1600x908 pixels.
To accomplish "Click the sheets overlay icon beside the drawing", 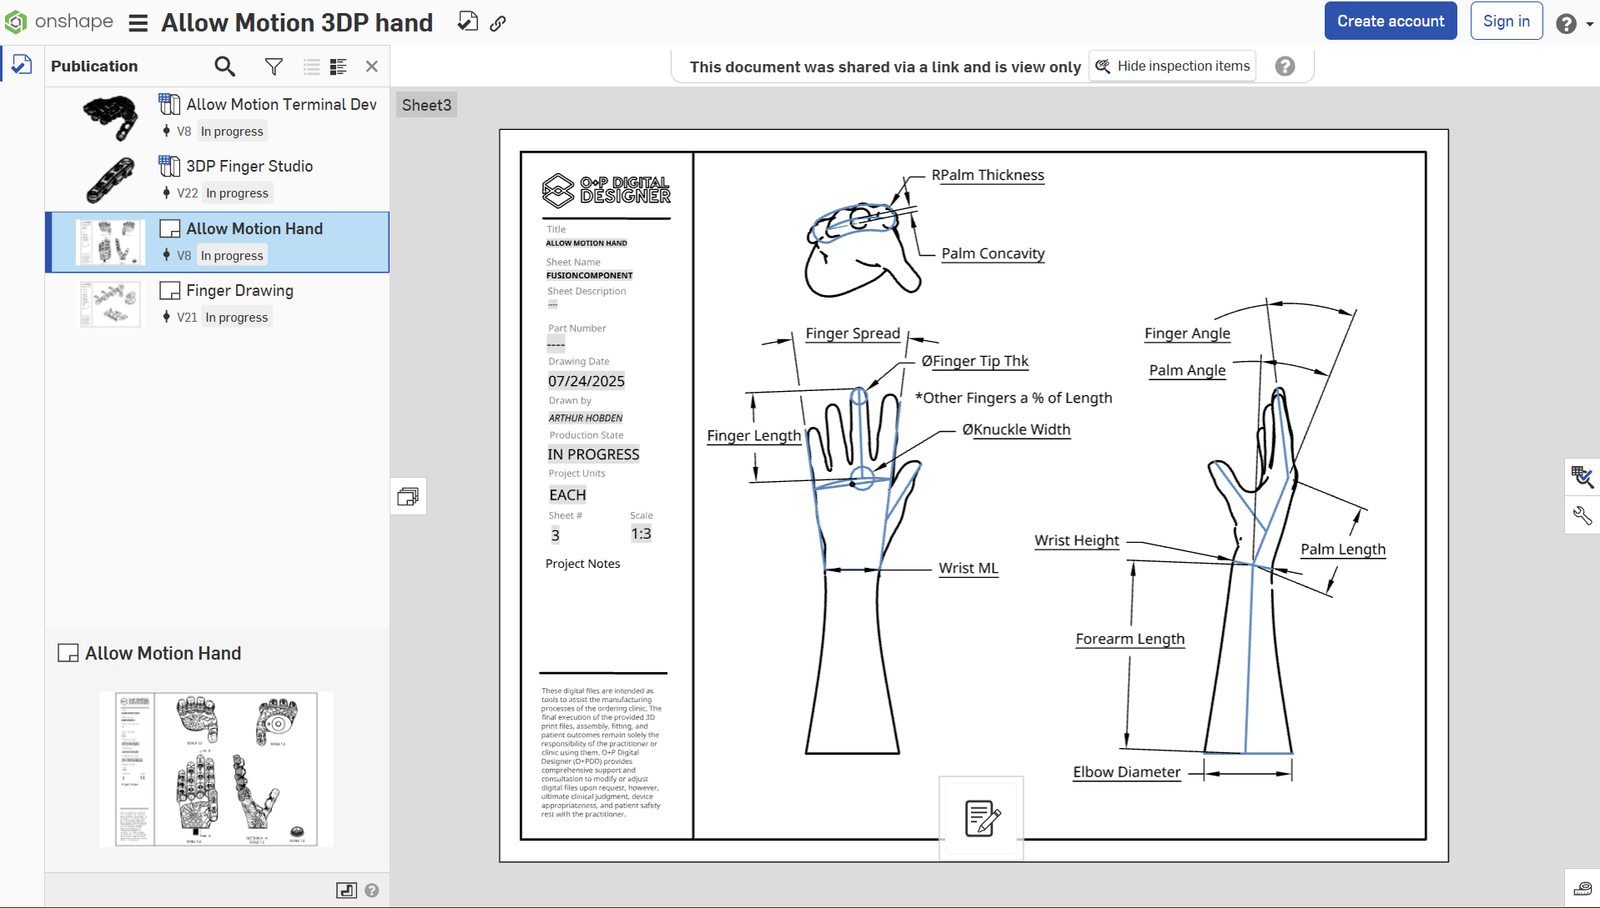I will point(408,496).
